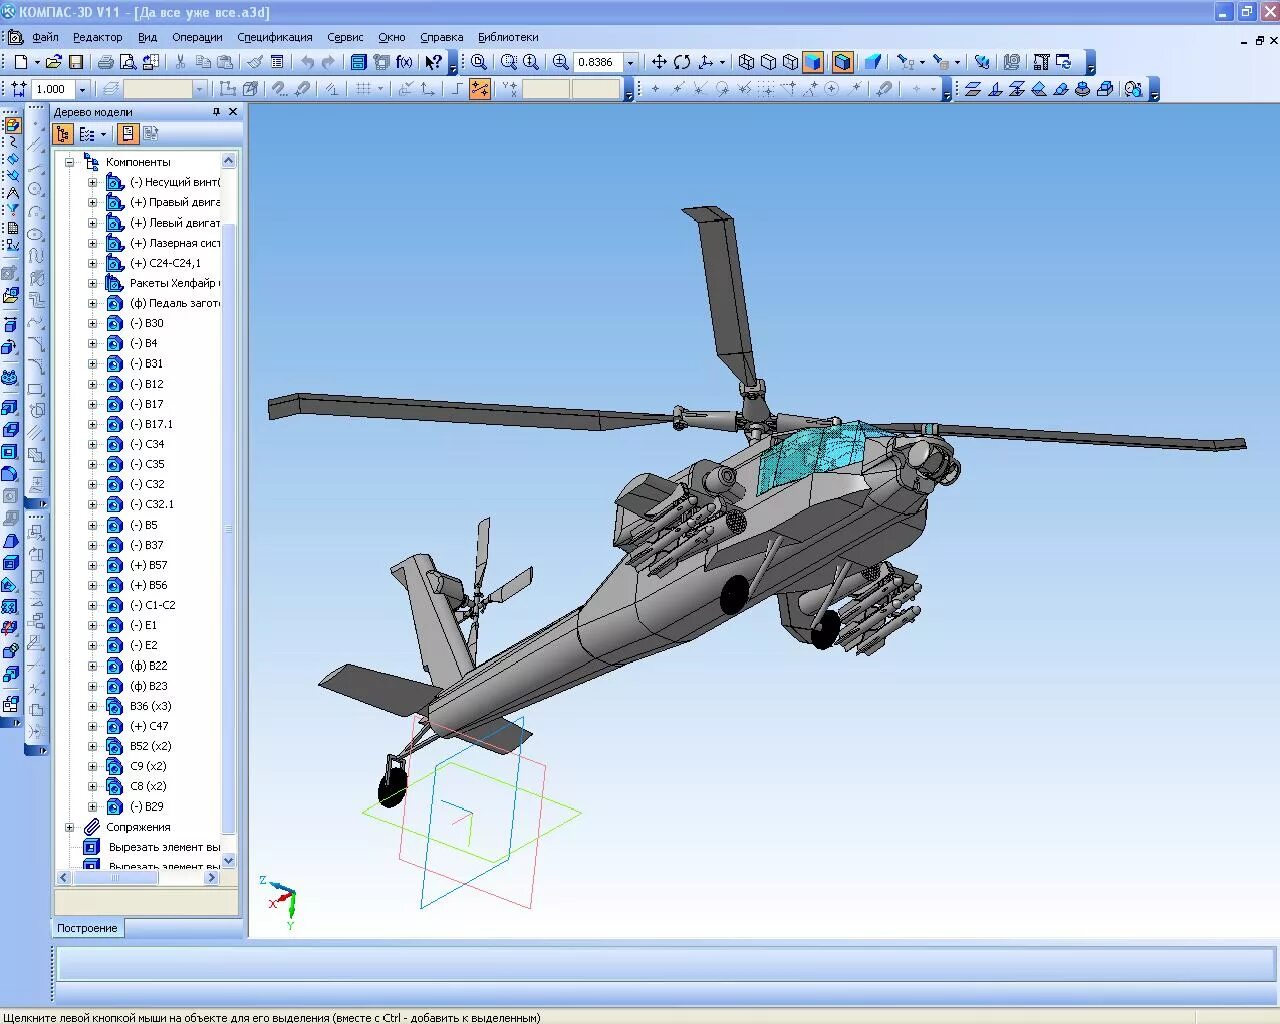
Task: Switch to hidden lines removed display
Action: coord(768,62)
